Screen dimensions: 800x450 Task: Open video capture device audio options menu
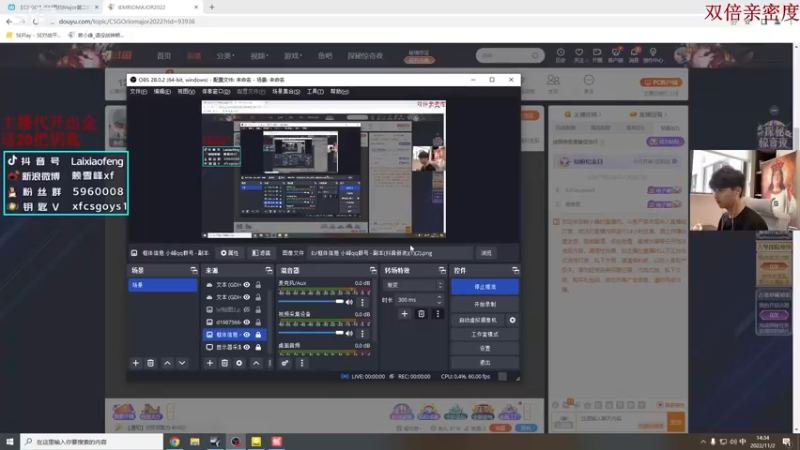pos(363,334)
